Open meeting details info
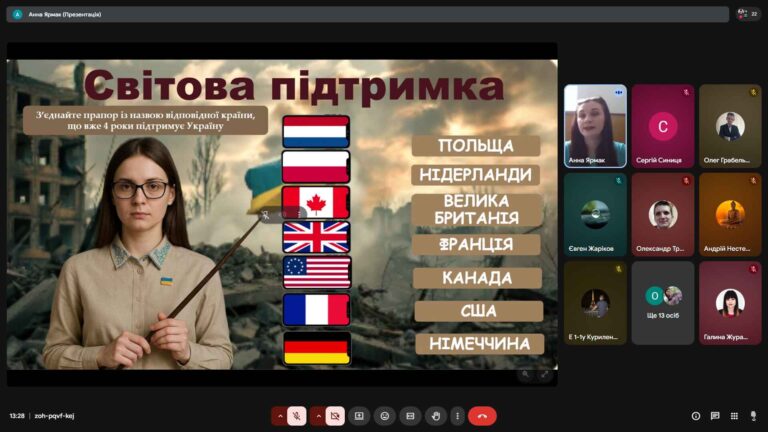Image resolution: width=768 pixels, height=432 pixels. 696,416
